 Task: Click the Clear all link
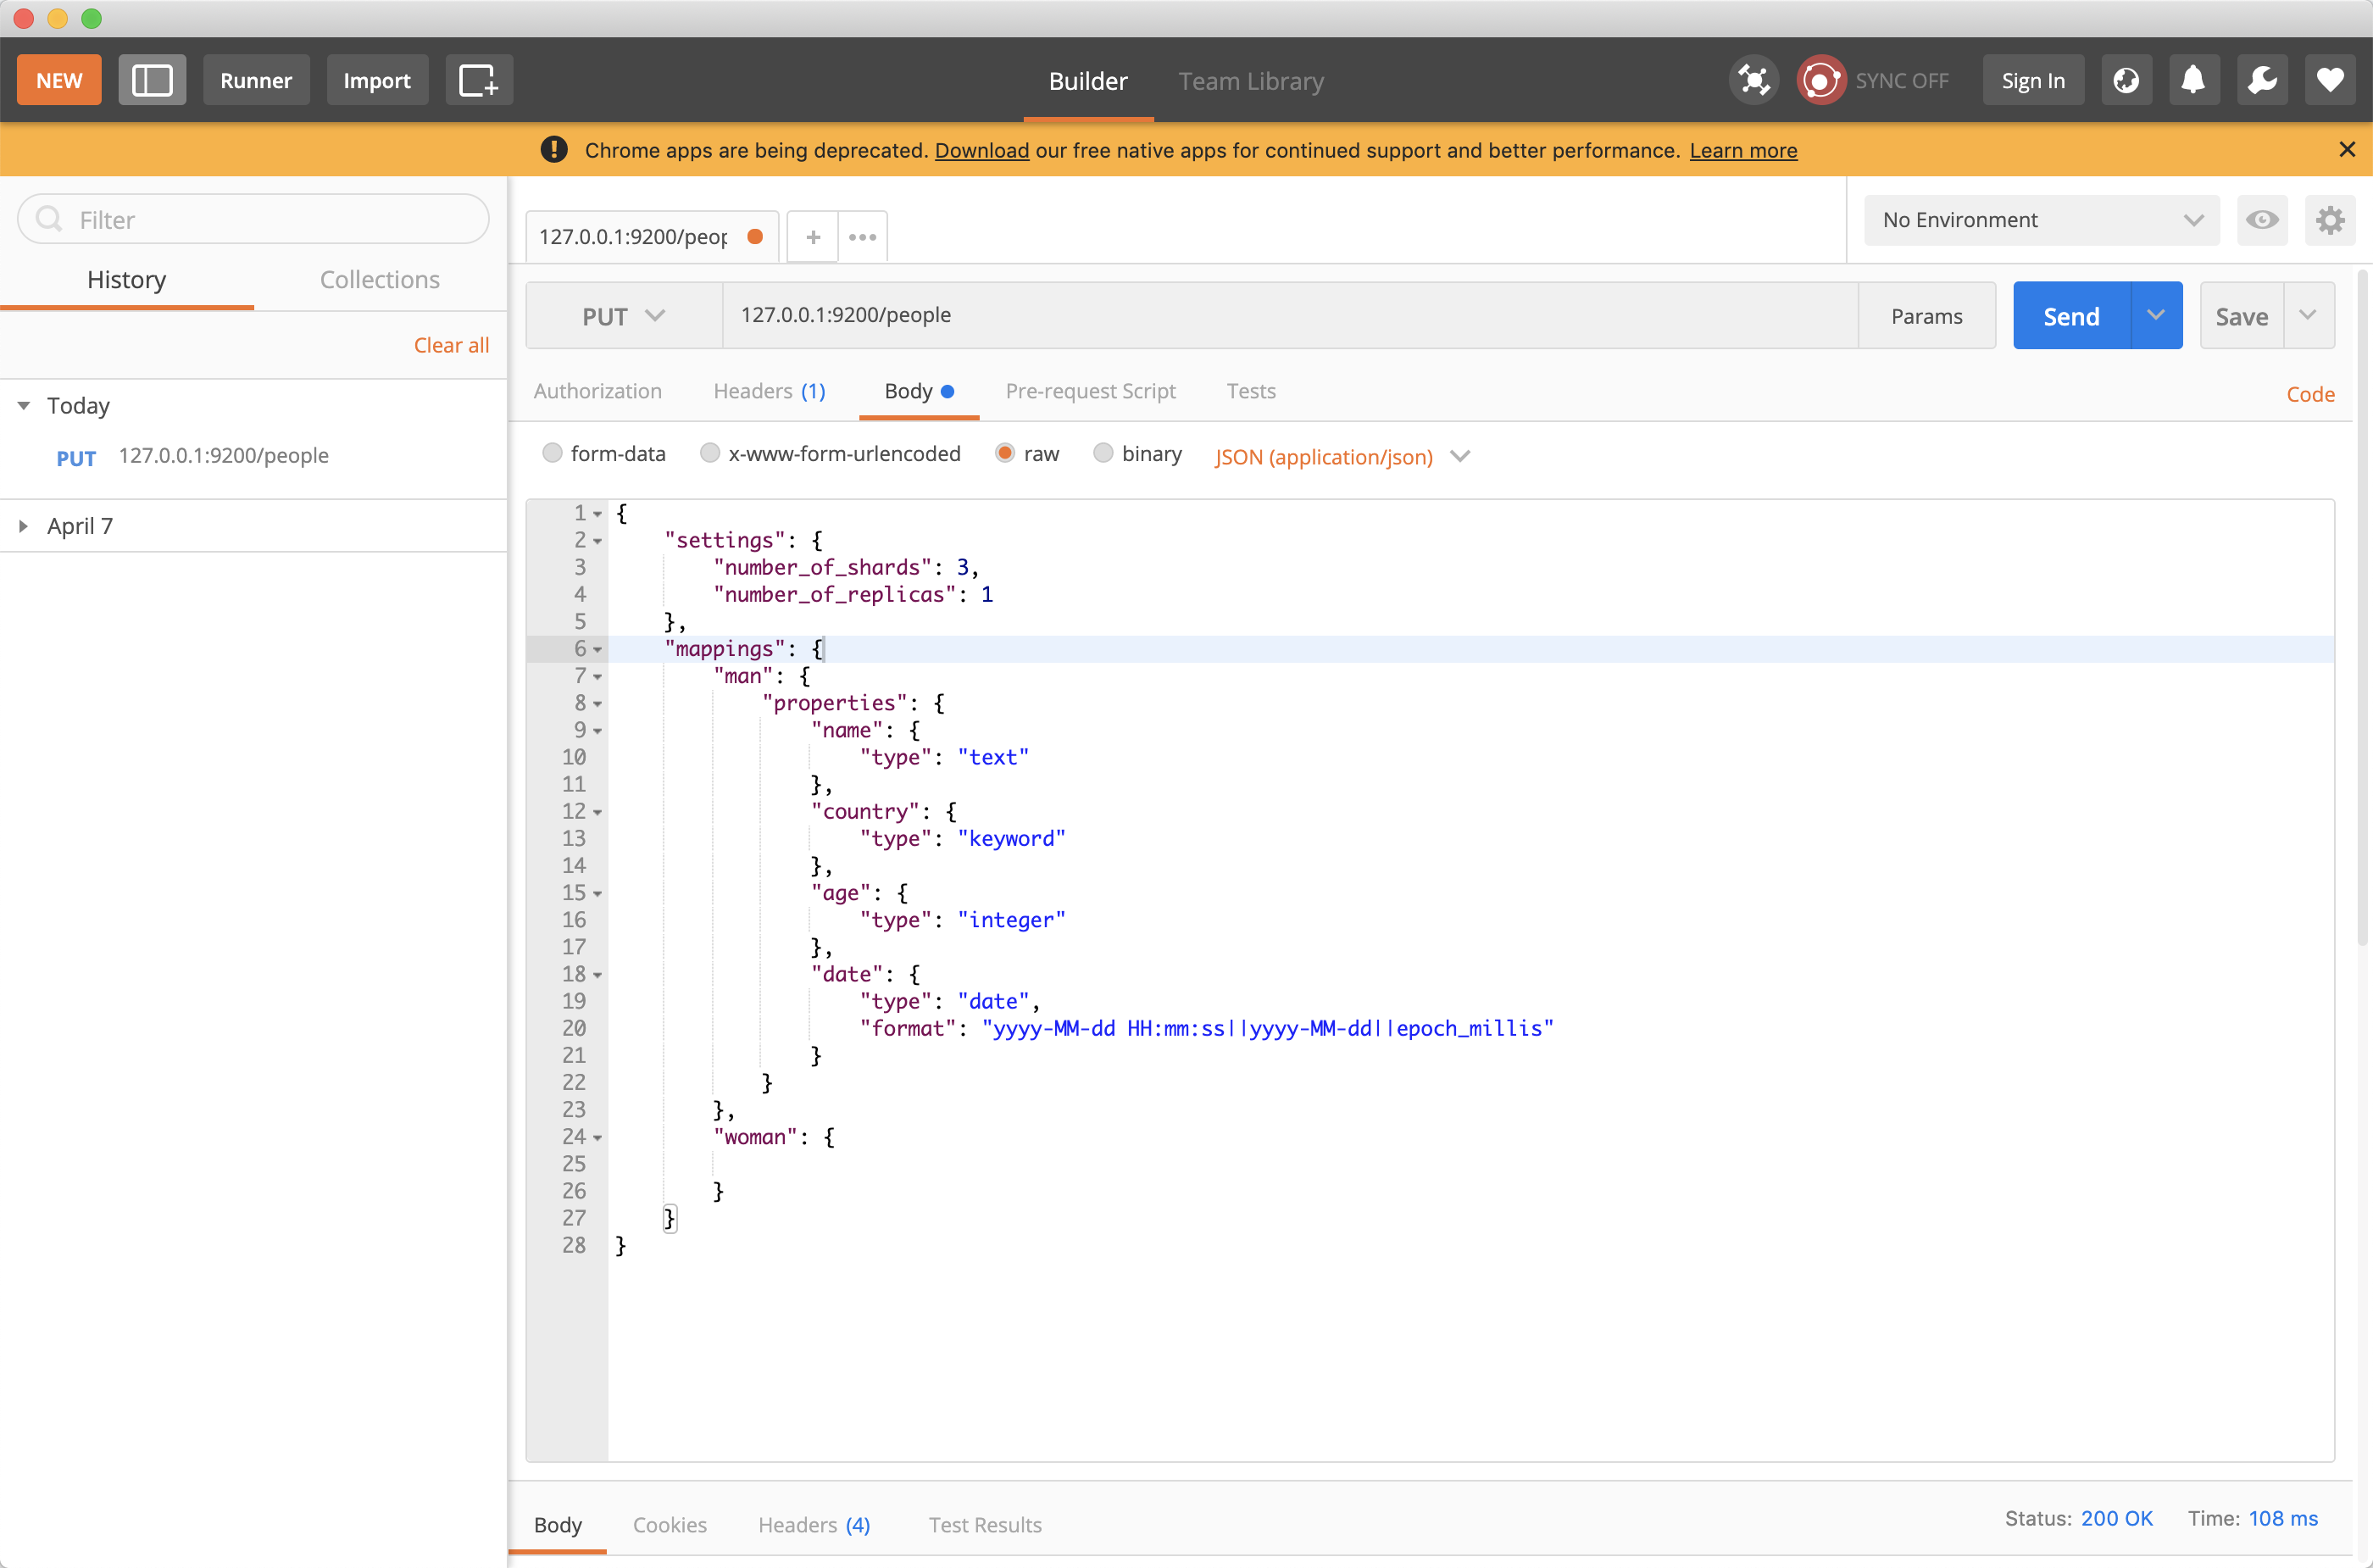pyautogui.click(x=451, y=345)
